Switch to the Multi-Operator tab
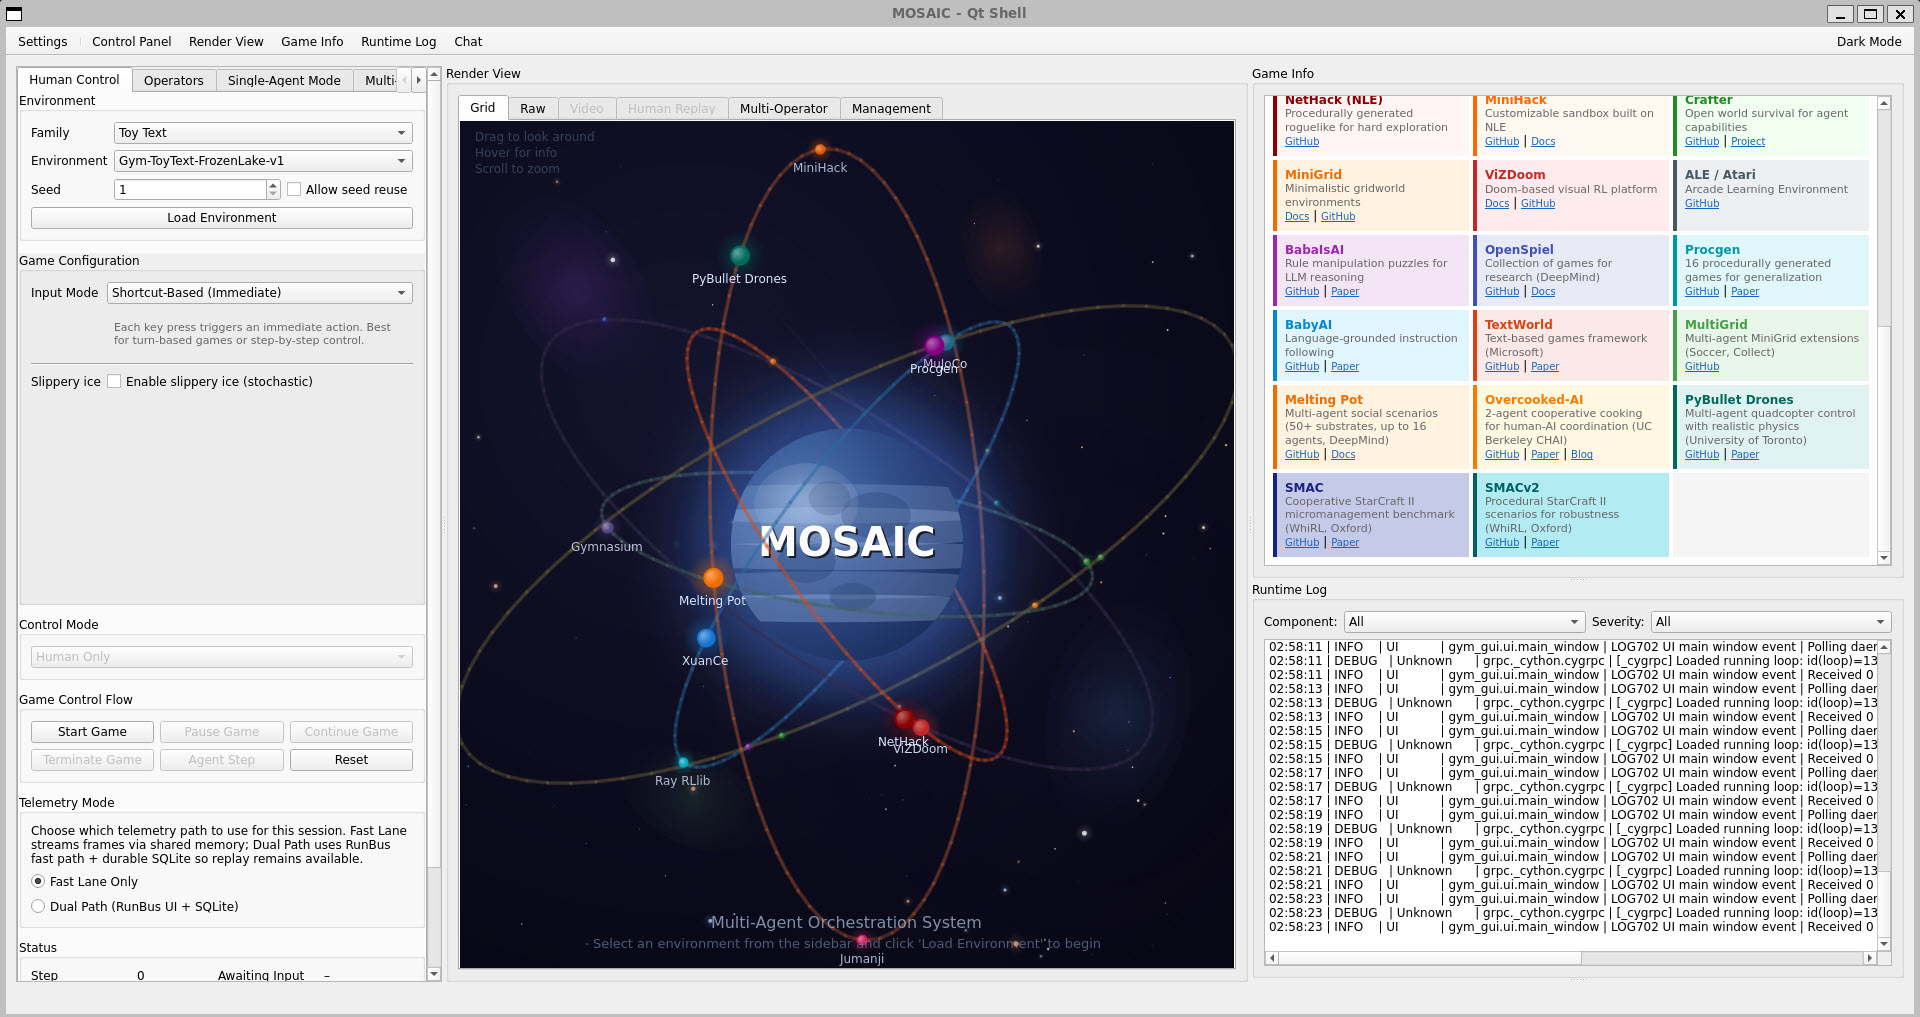 pyautogui.click(x=784, y=108)
